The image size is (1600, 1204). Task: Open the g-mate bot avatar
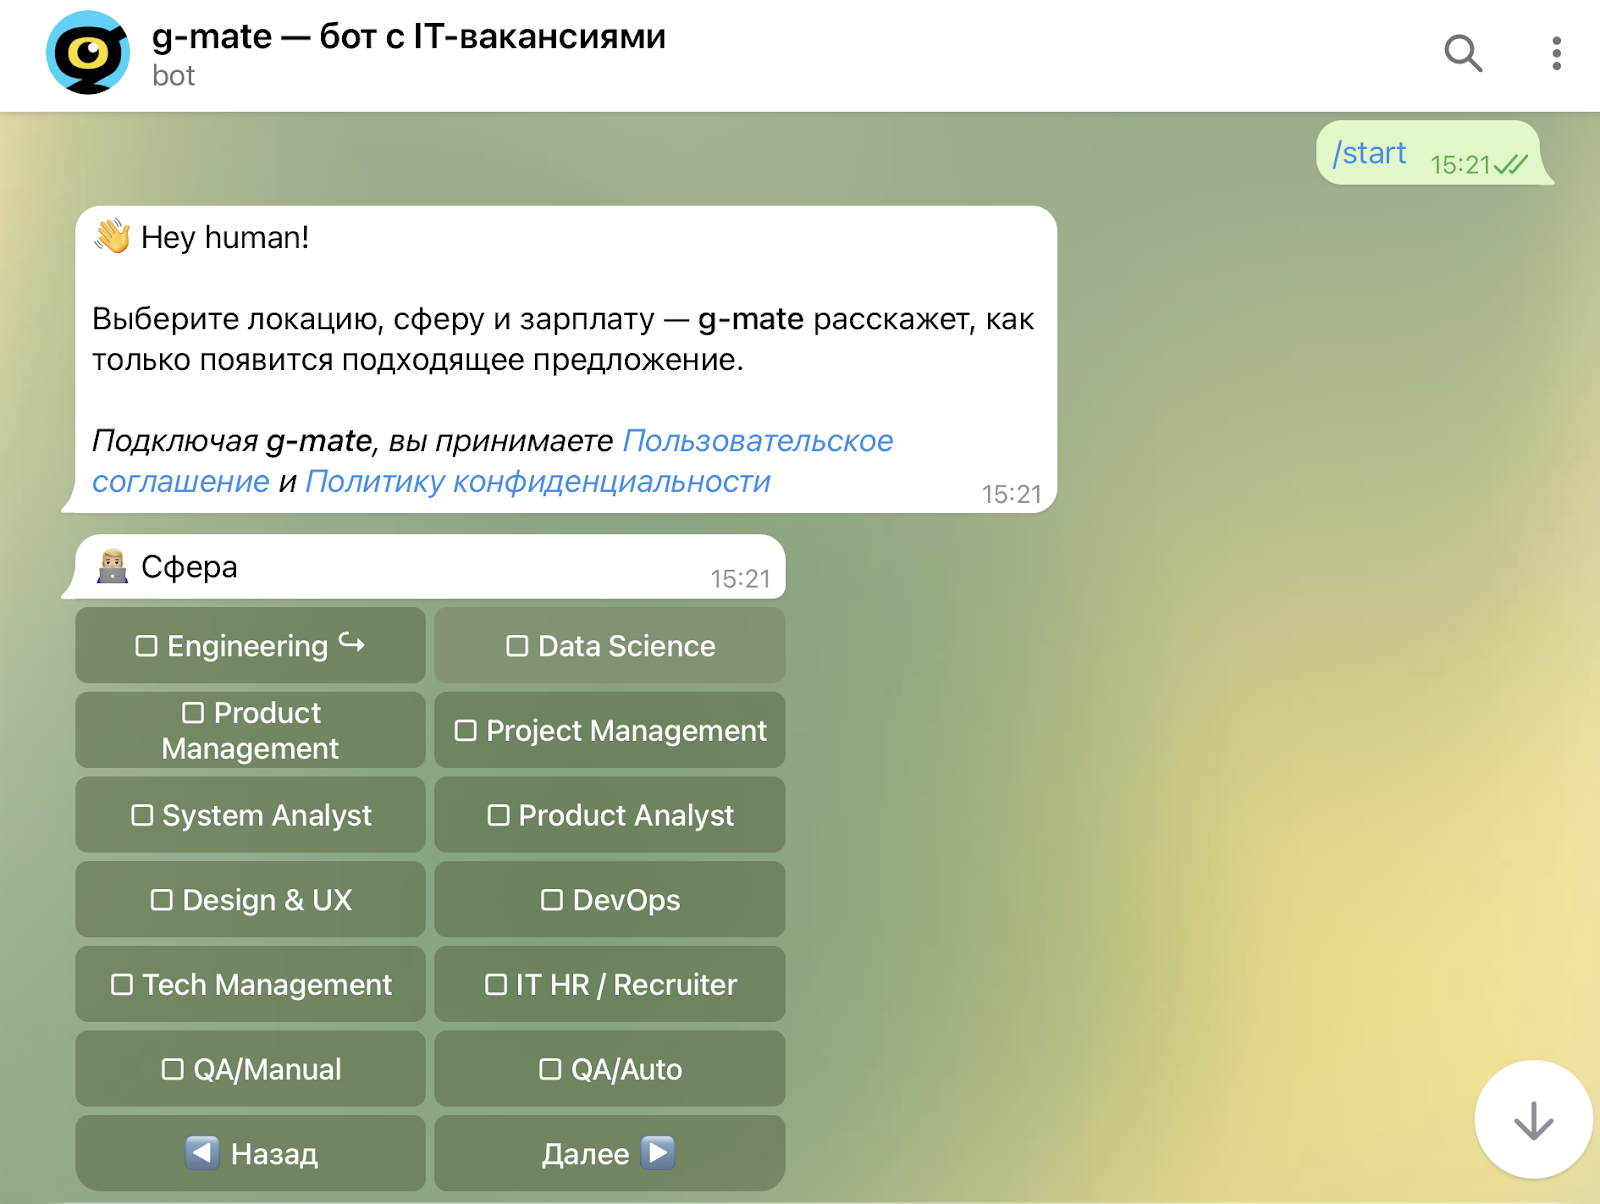pyautogui.click(x=88, y=53)
